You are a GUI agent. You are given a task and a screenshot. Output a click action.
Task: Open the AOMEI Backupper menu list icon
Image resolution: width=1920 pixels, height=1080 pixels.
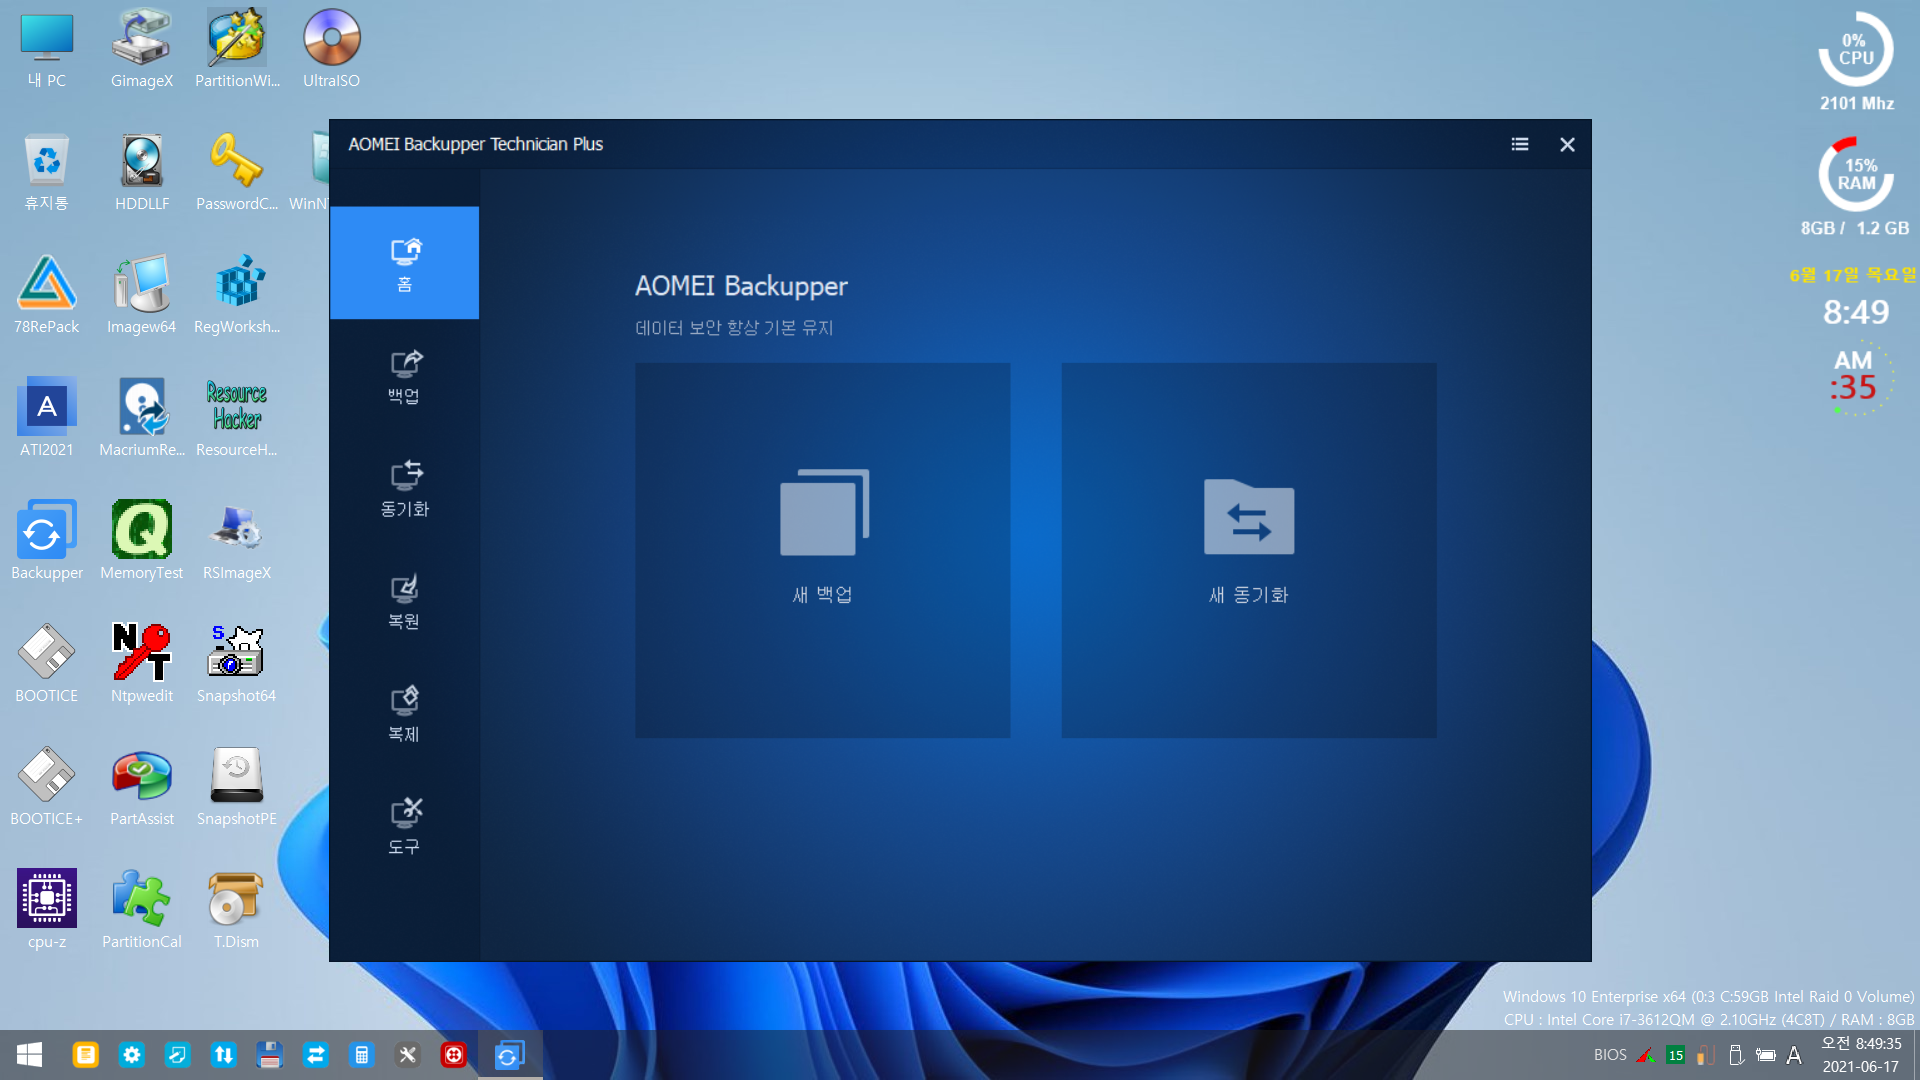(x=1519, y=144)
